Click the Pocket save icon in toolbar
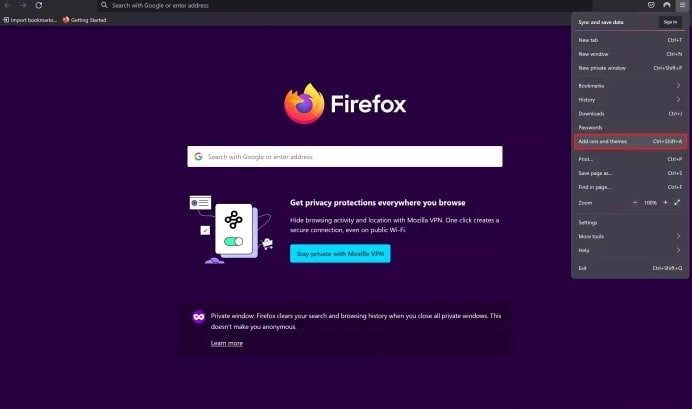692x409 pixels. (x=651, y=5)
